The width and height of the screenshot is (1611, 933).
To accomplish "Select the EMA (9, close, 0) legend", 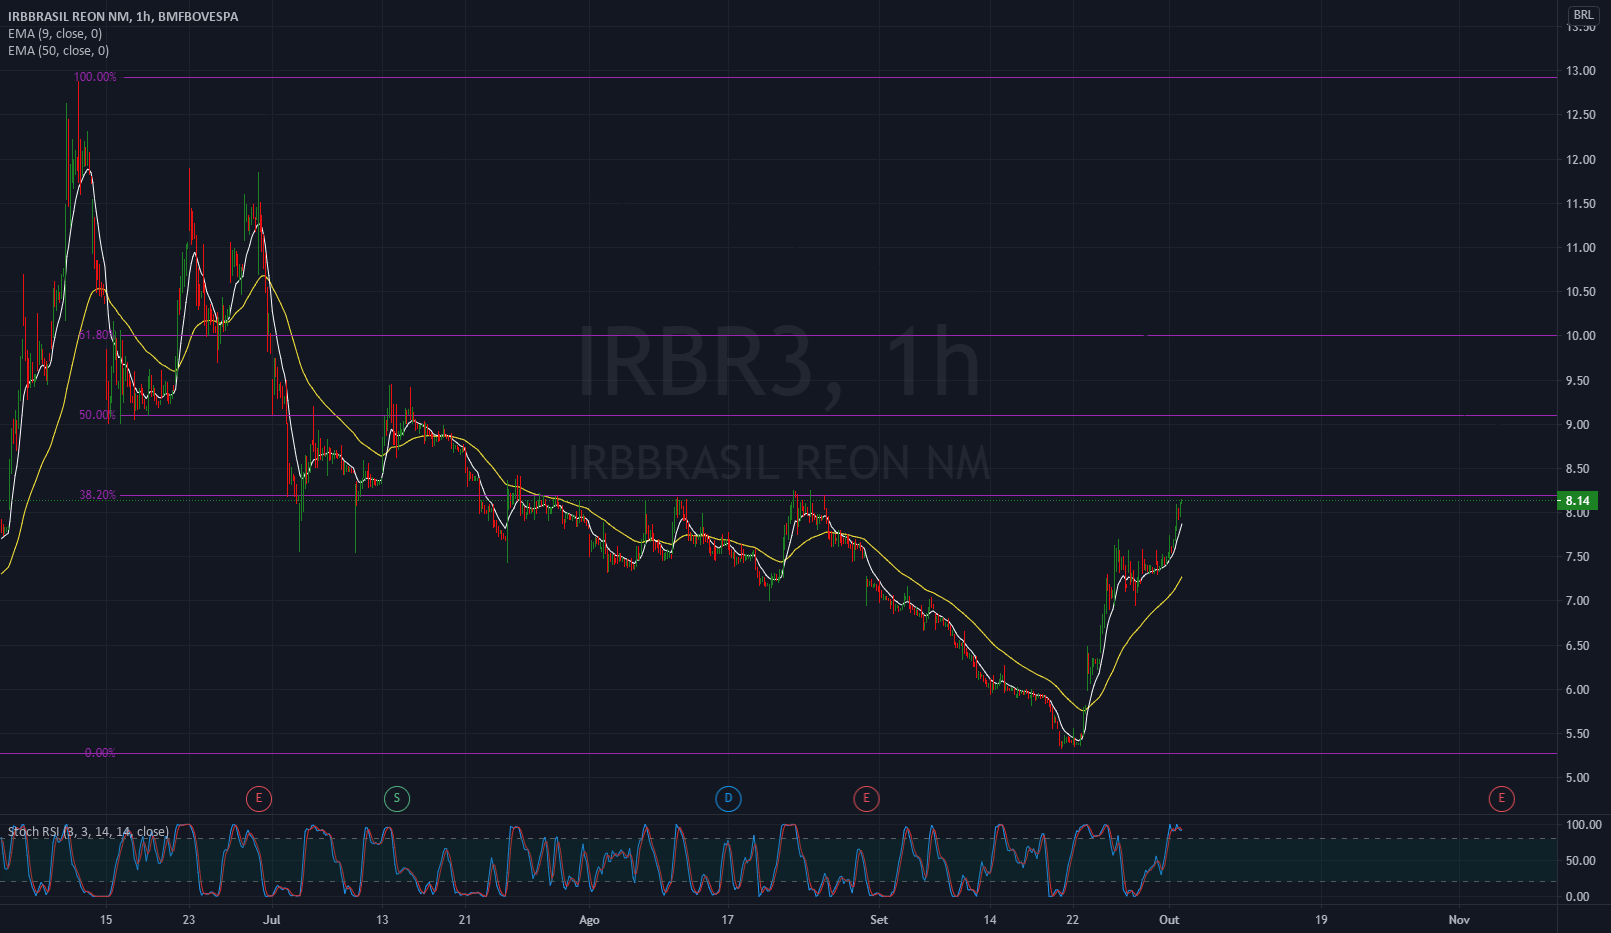I will 55,34.
